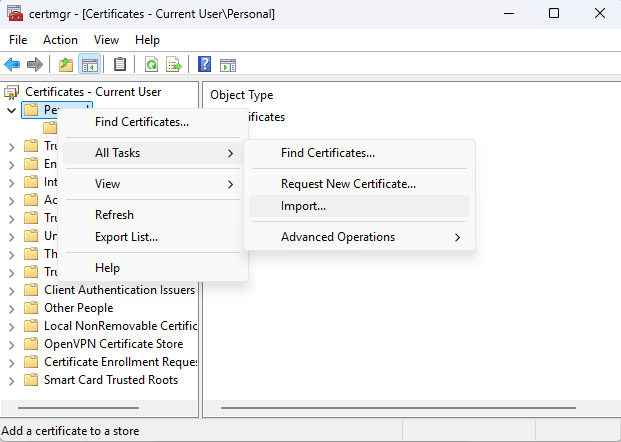Click the Object Type column header
The image size is (621, 442).
click(x=242, y=95)
